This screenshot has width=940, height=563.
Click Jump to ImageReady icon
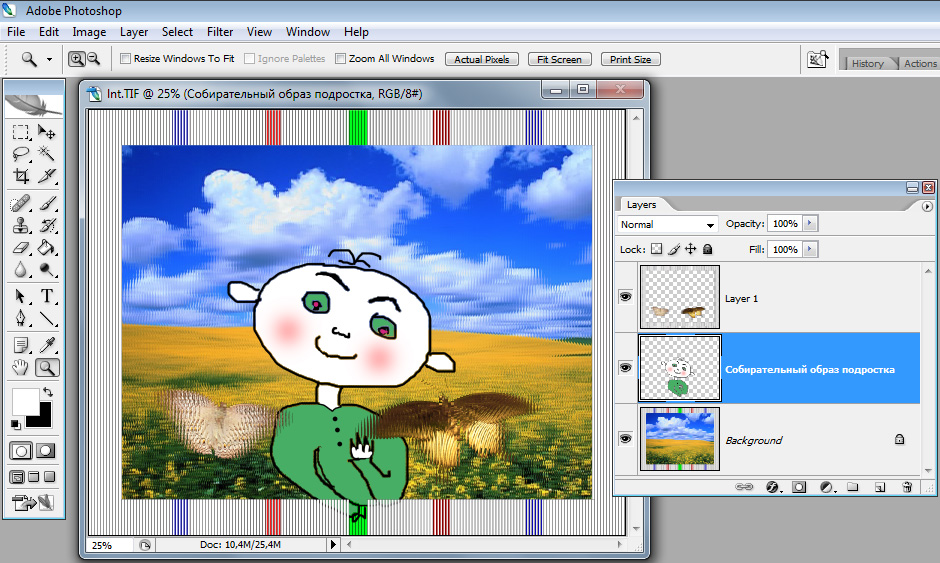click(33, 502)
